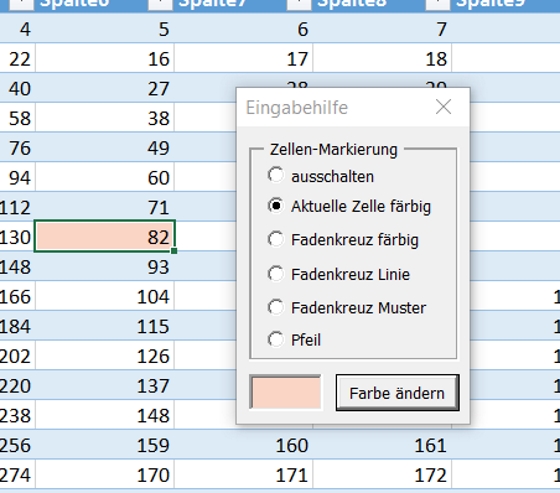Select cell with value 159
Screen dimensions: 560x493
(x=105, y=444)
